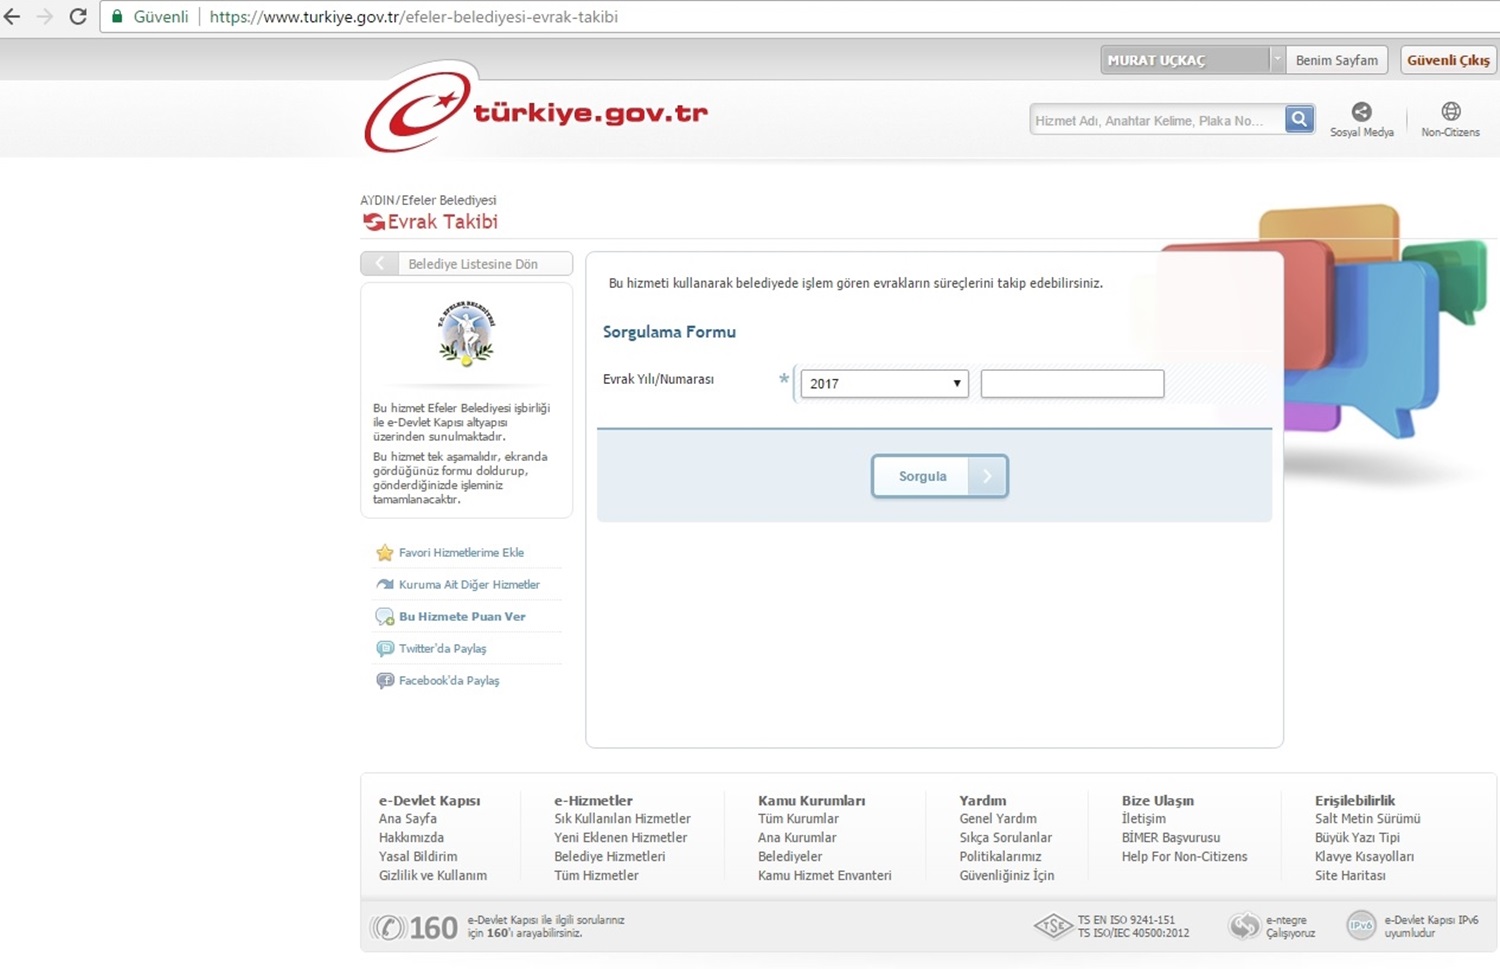This screenshot has height=969, width=1500.
Task: Click the Twitter'da Paylaş speech icon
Action: point(384,649)
